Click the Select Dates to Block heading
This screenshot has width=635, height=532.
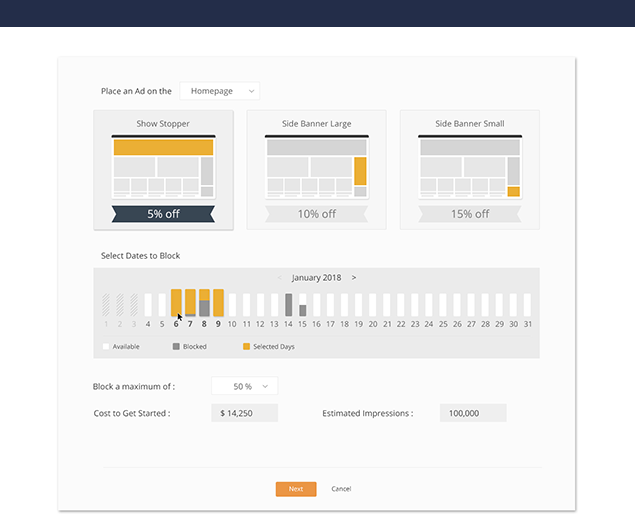point(141,256)
